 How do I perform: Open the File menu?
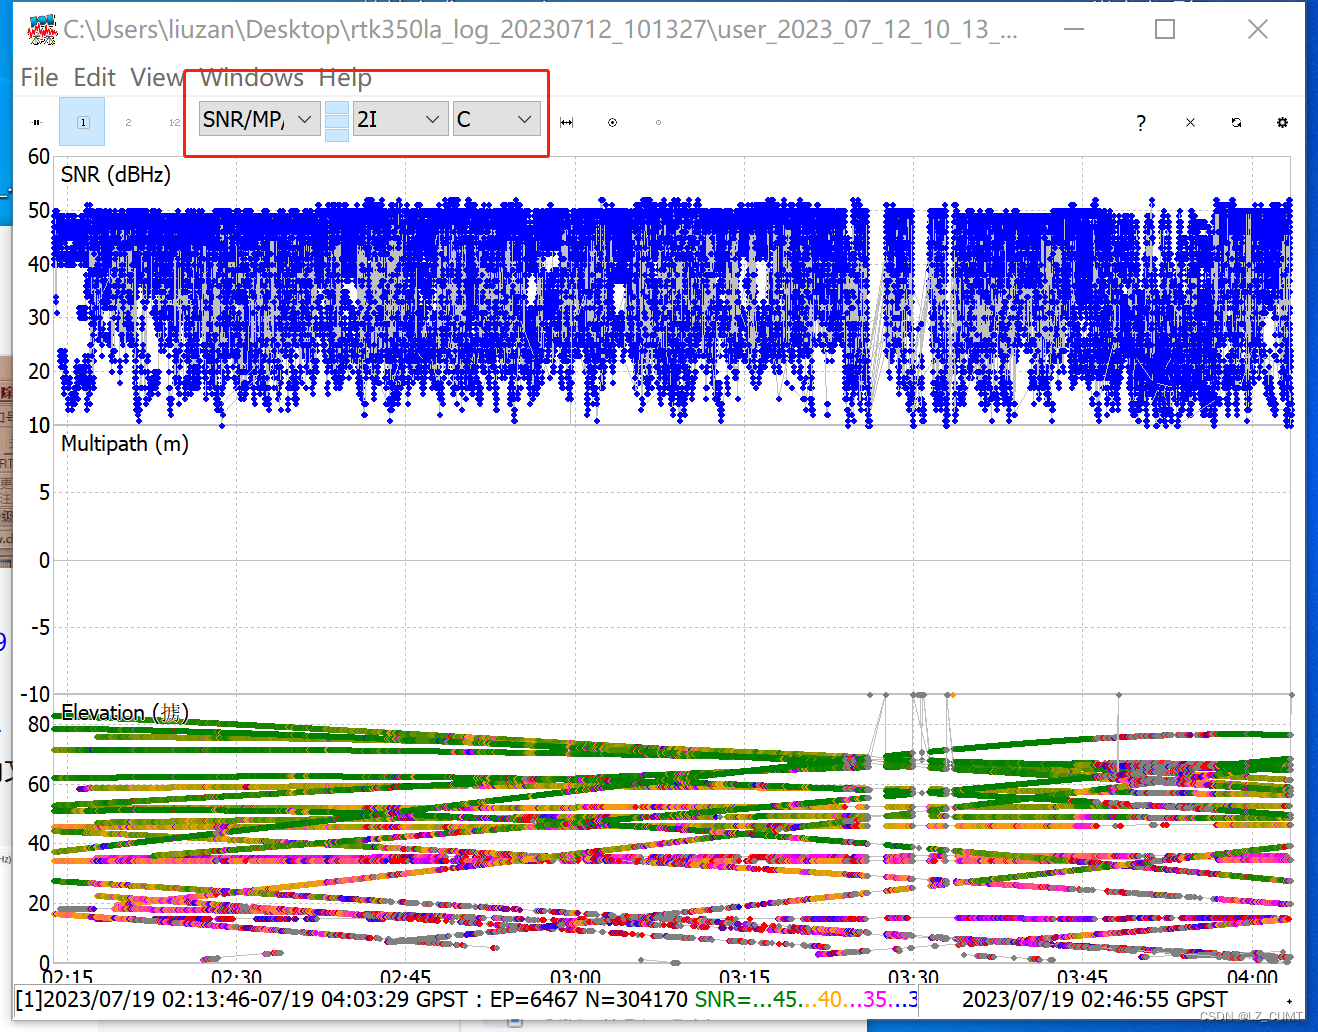point(38,77)
